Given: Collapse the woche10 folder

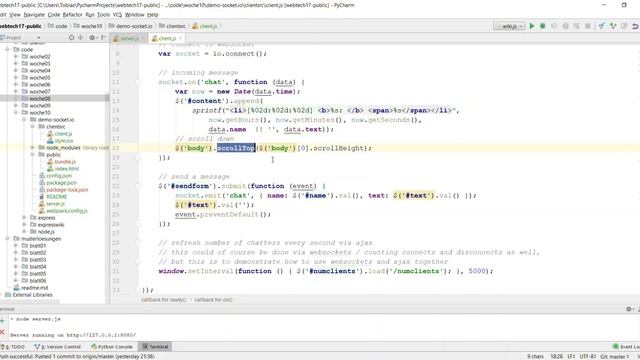Looking at the screenshot, I should coord(16,113).
